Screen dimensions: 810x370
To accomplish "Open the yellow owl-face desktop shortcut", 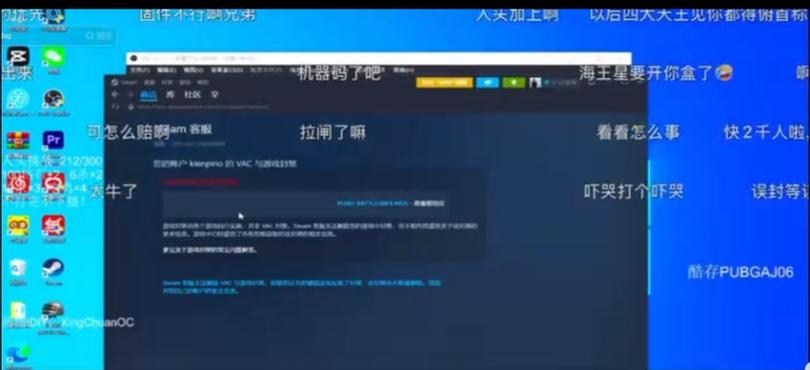I will click(x=18, y=225).
